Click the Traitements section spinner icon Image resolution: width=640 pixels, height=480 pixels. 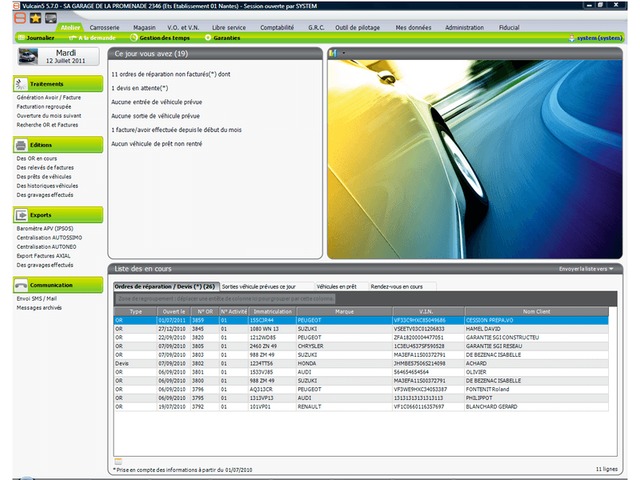[21, 84]
